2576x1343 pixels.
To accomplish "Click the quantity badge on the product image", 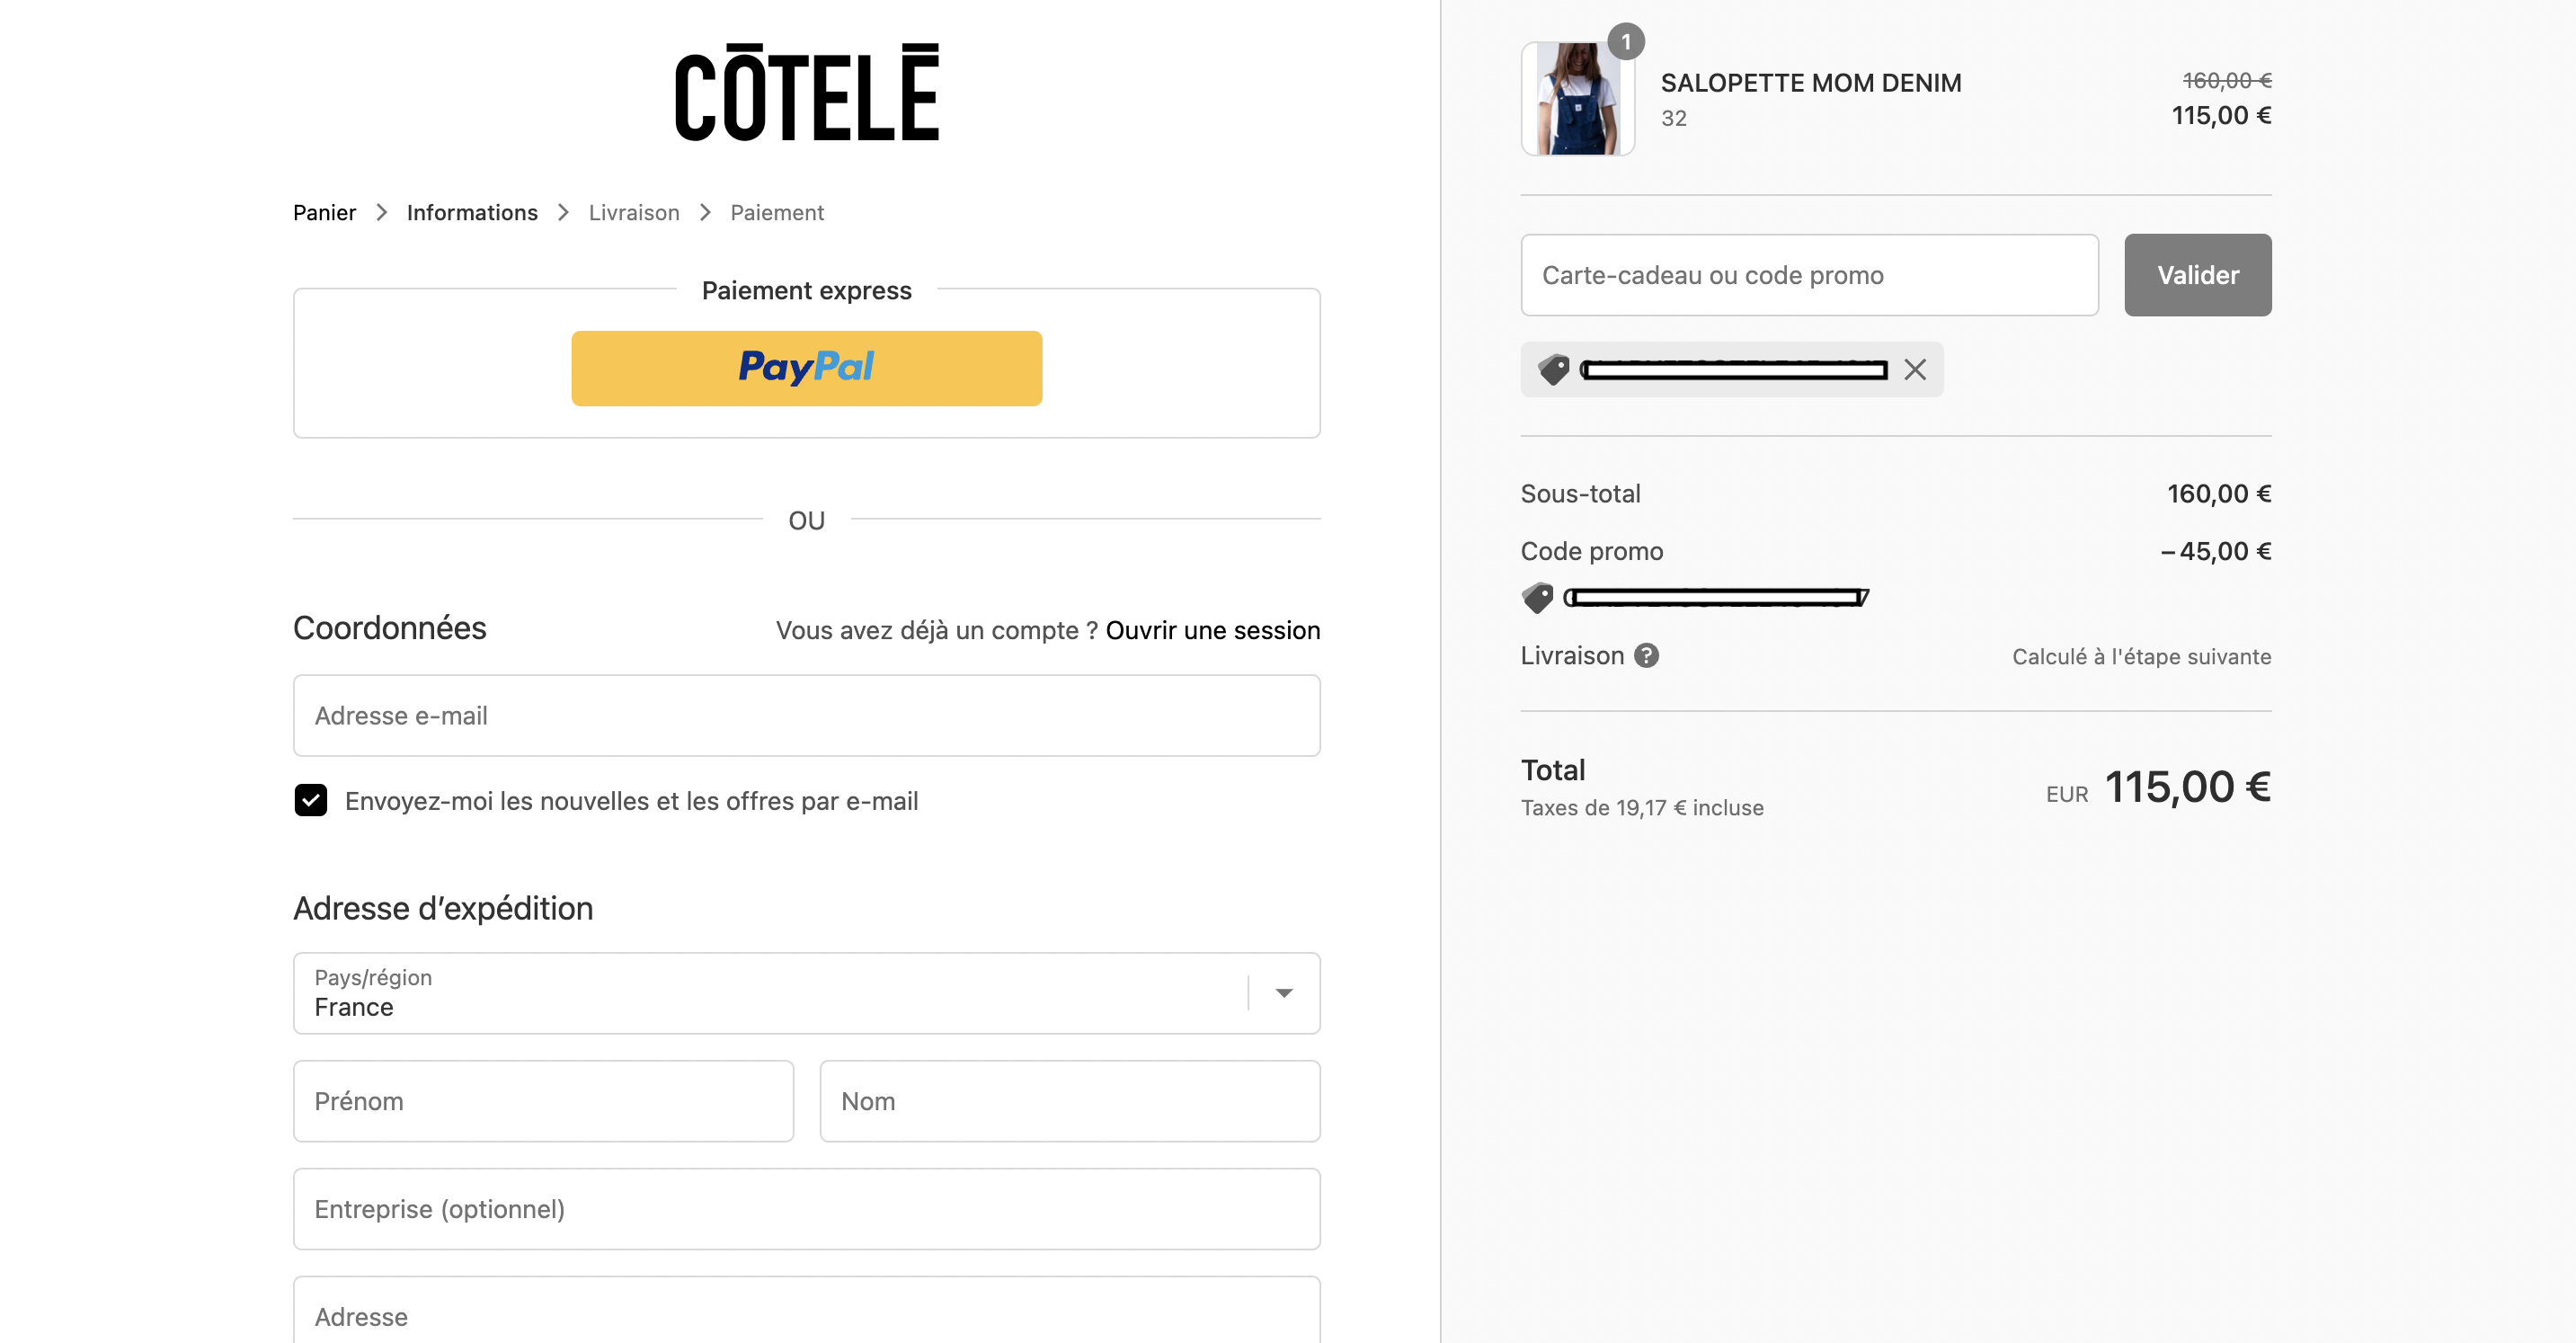I will (1626, 42).
